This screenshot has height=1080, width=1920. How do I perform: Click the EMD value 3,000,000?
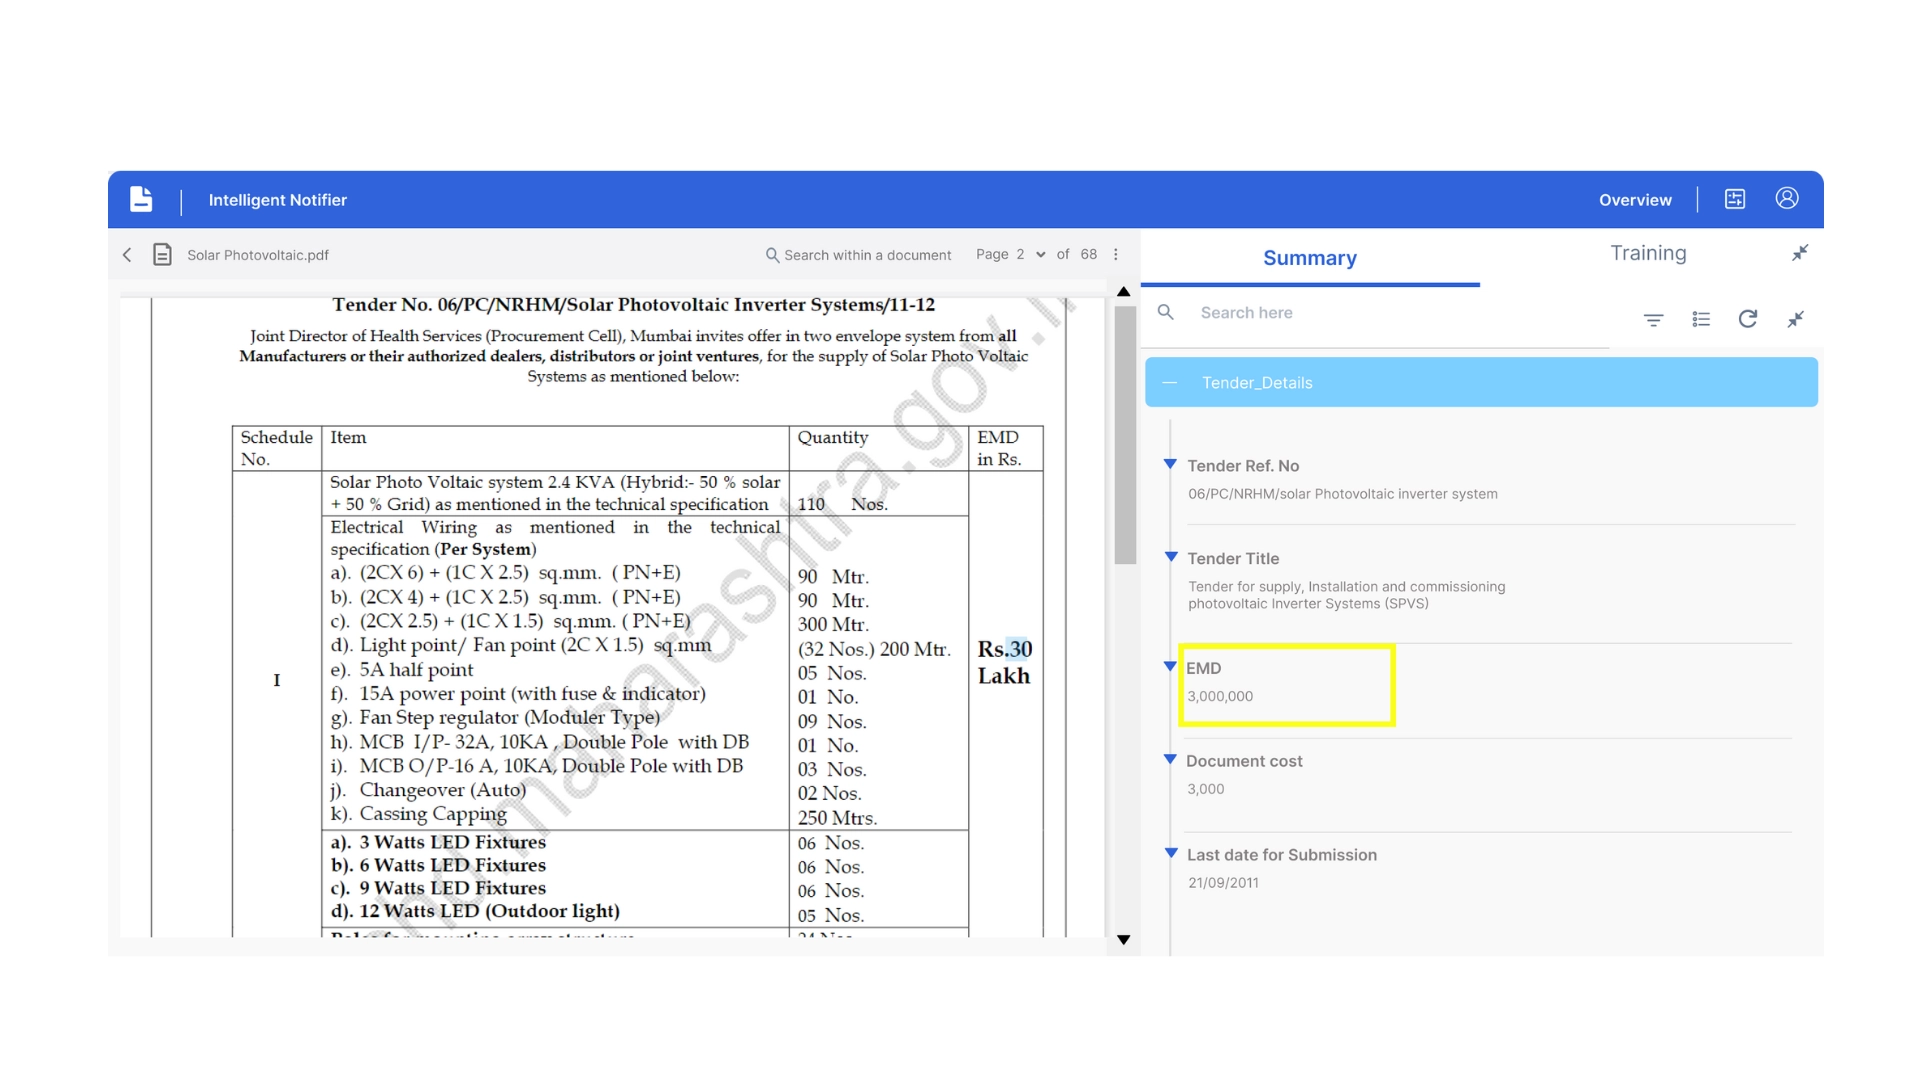(1220, 696)
